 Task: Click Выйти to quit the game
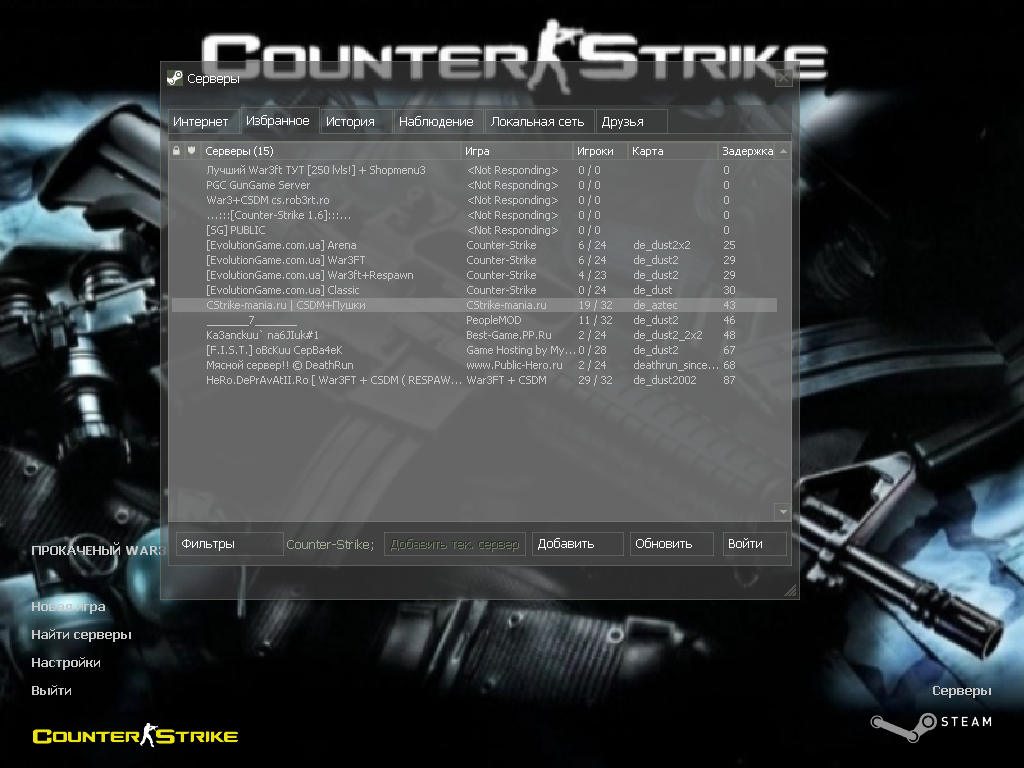(x=51, y=691)
